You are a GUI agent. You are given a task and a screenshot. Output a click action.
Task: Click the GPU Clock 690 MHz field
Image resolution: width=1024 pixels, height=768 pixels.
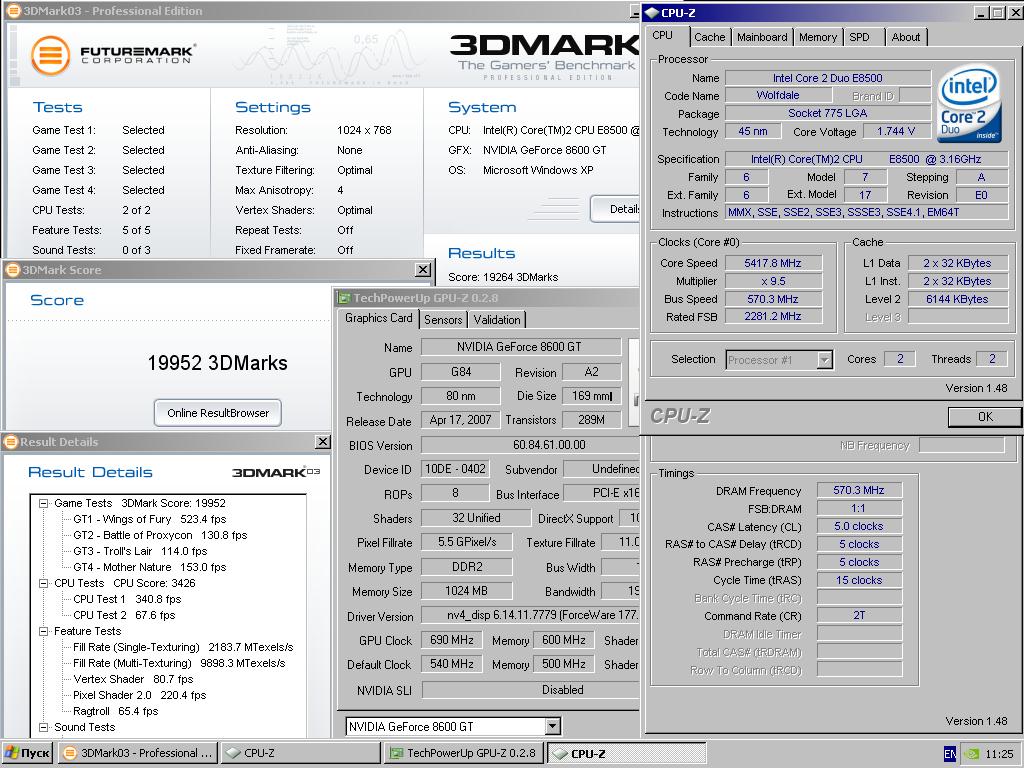pos(452,640)
